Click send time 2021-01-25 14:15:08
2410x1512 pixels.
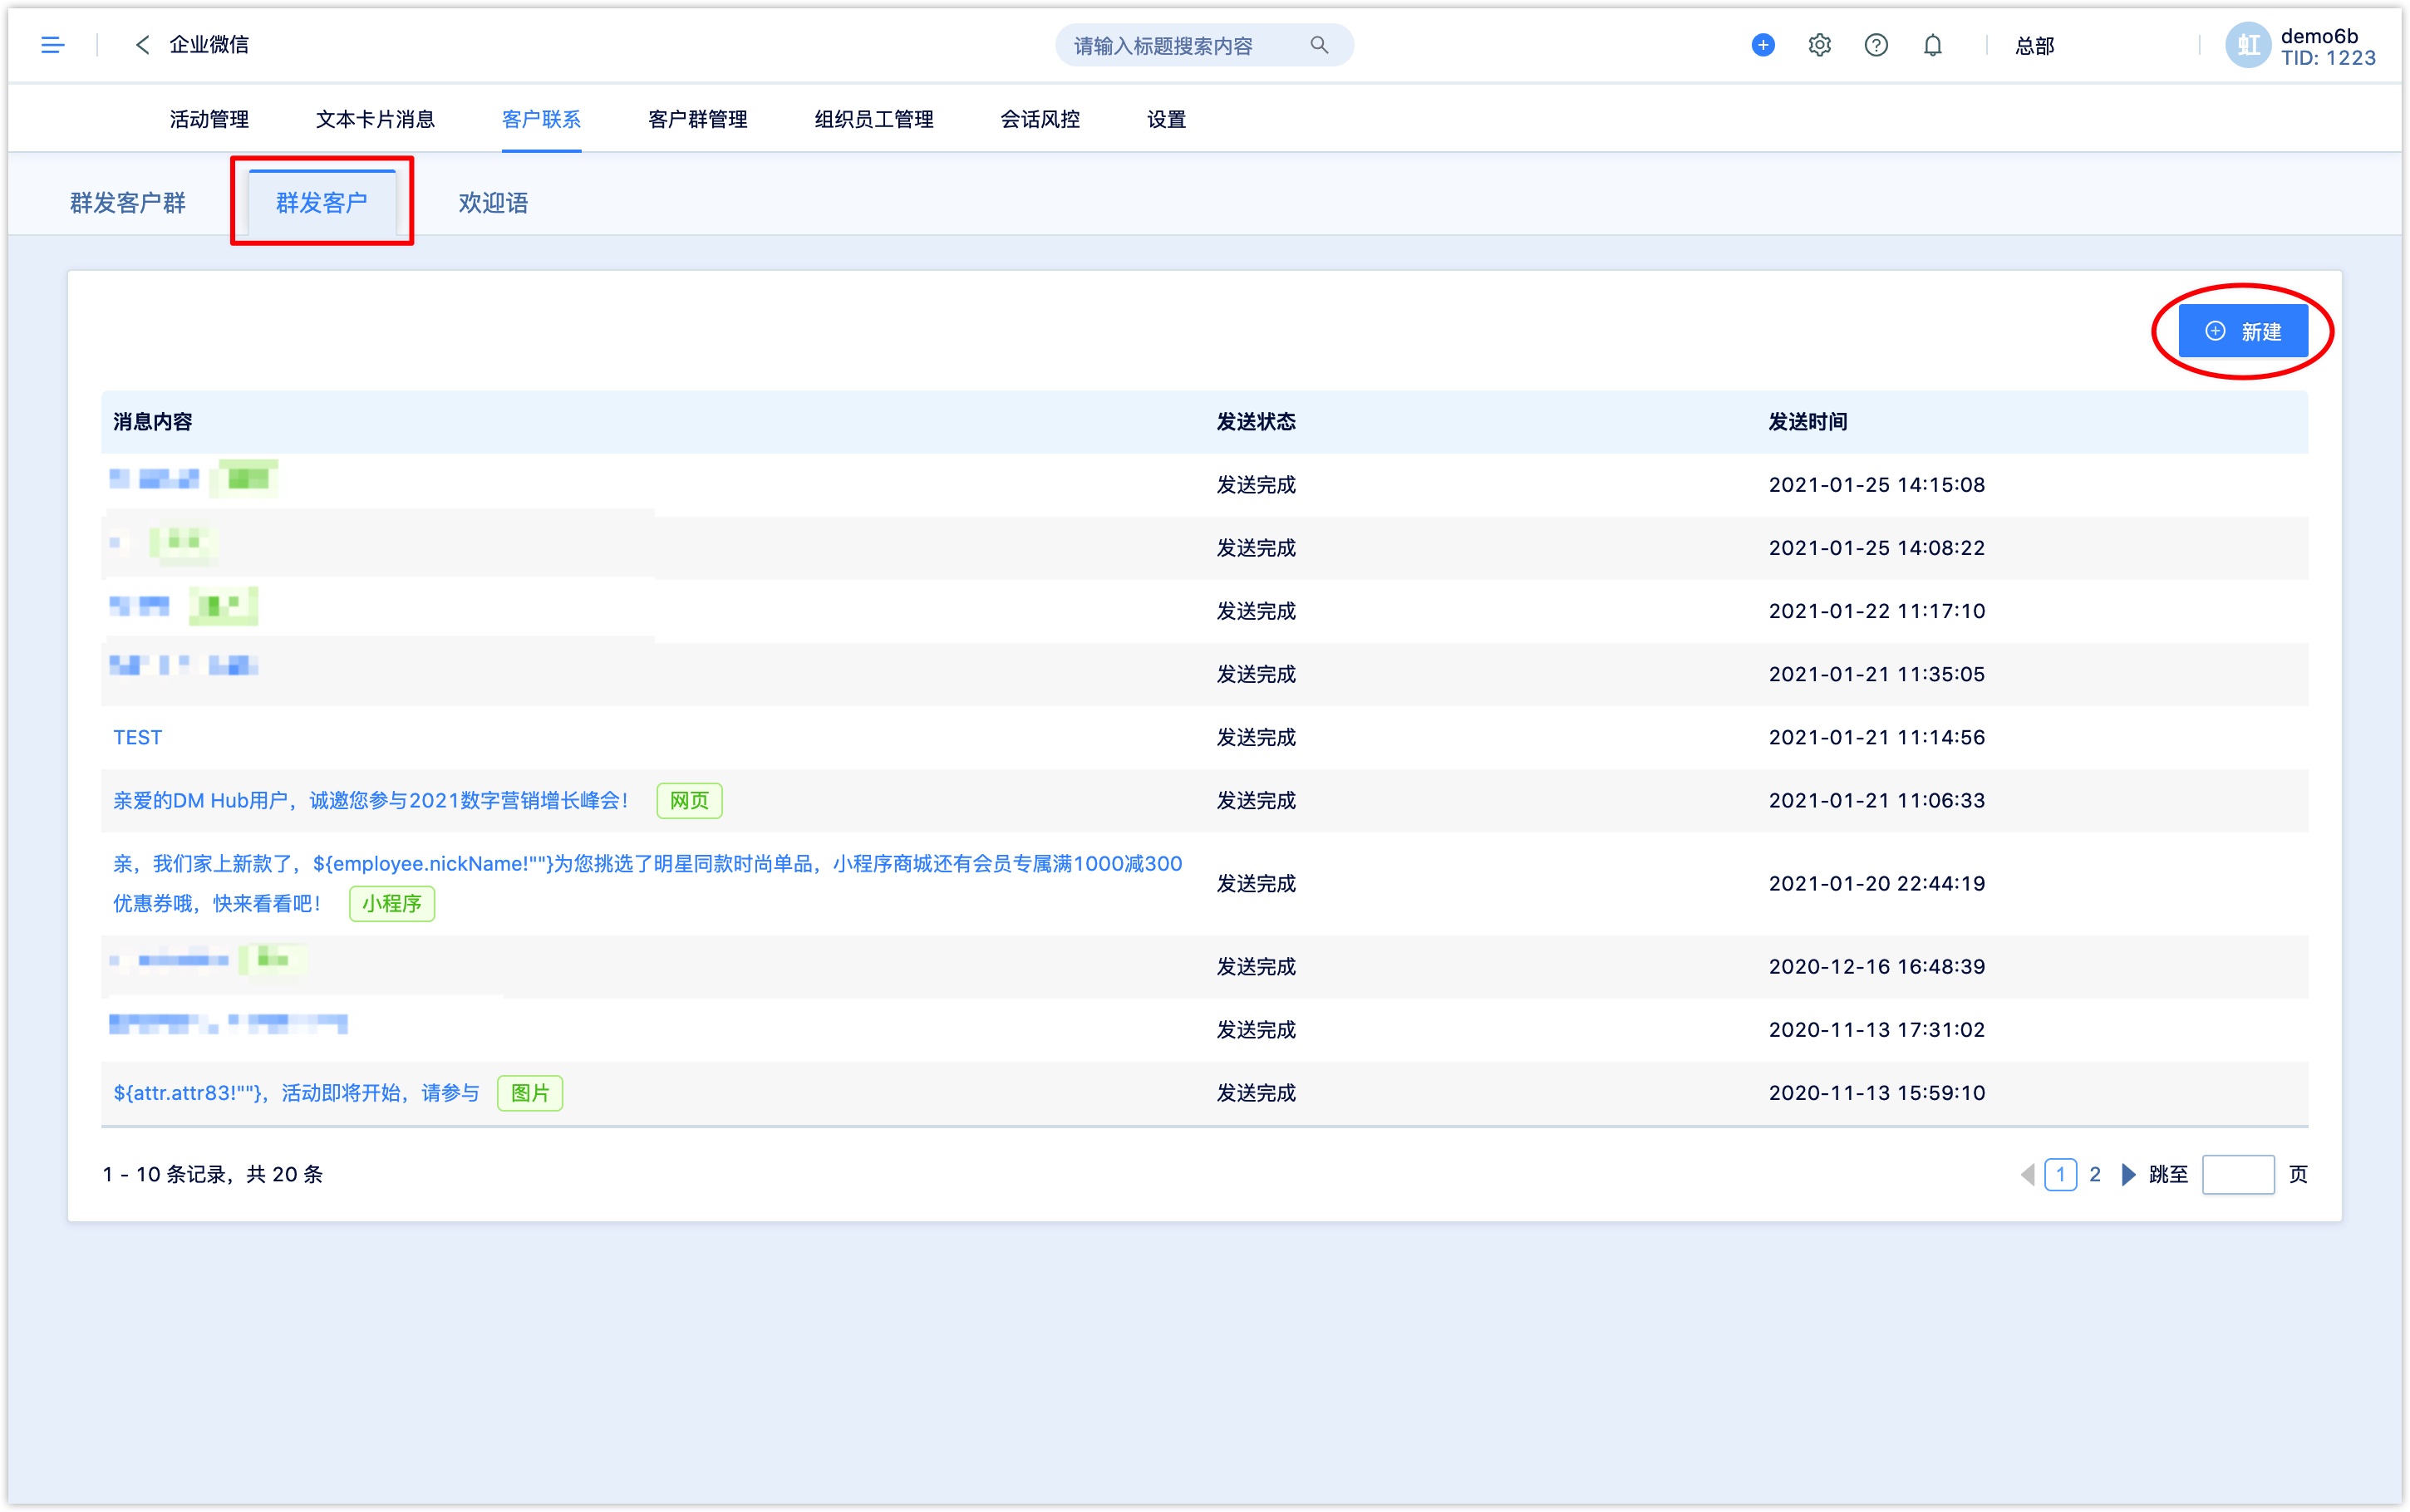(1877, 485)
